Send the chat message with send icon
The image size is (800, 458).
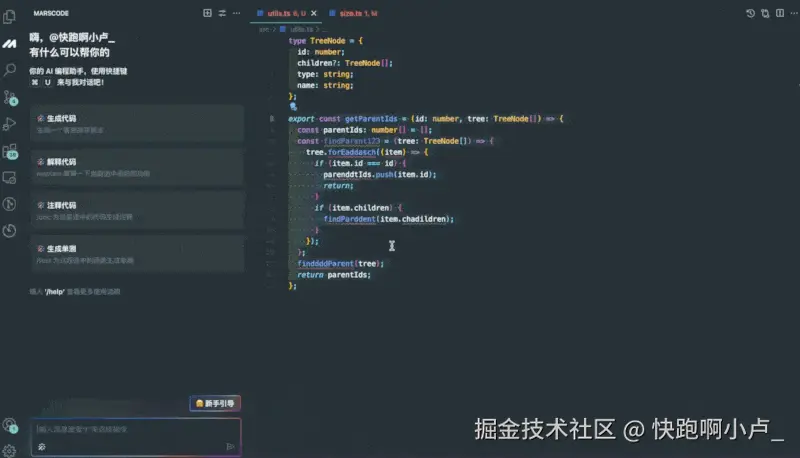tap(230, 447)
